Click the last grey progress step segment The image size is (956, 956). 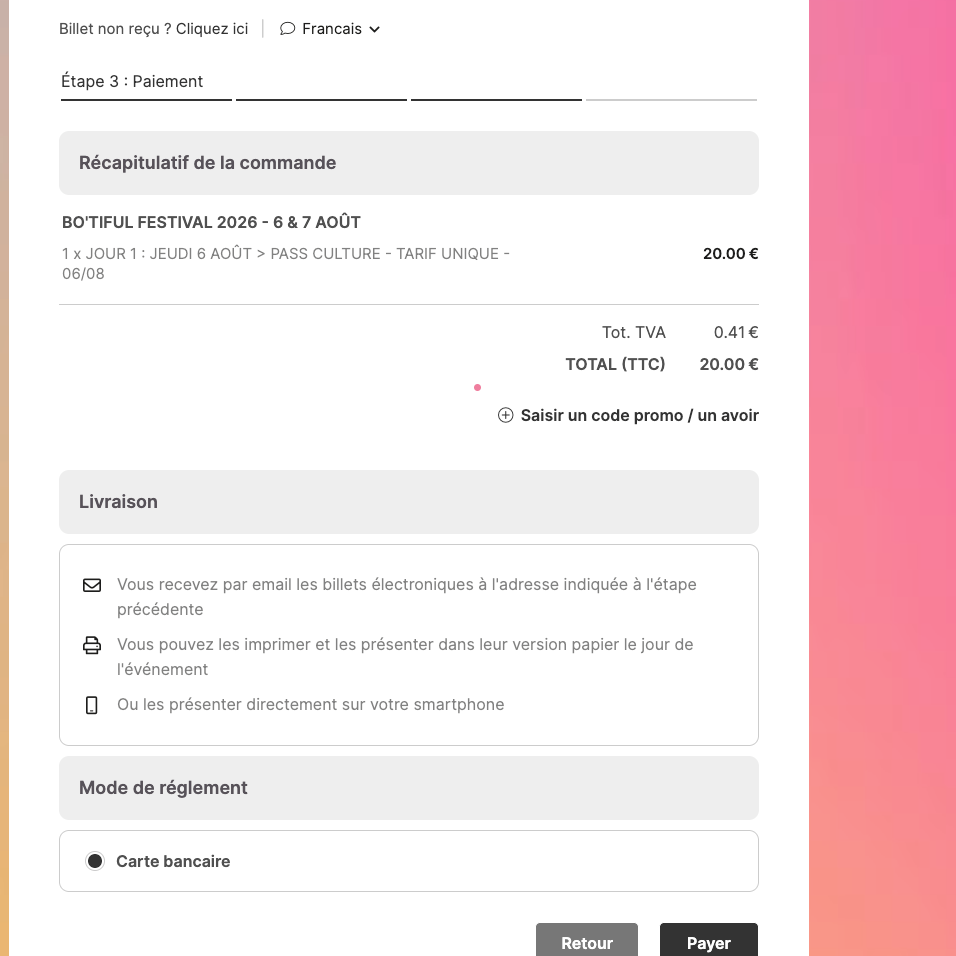[671, 100]
